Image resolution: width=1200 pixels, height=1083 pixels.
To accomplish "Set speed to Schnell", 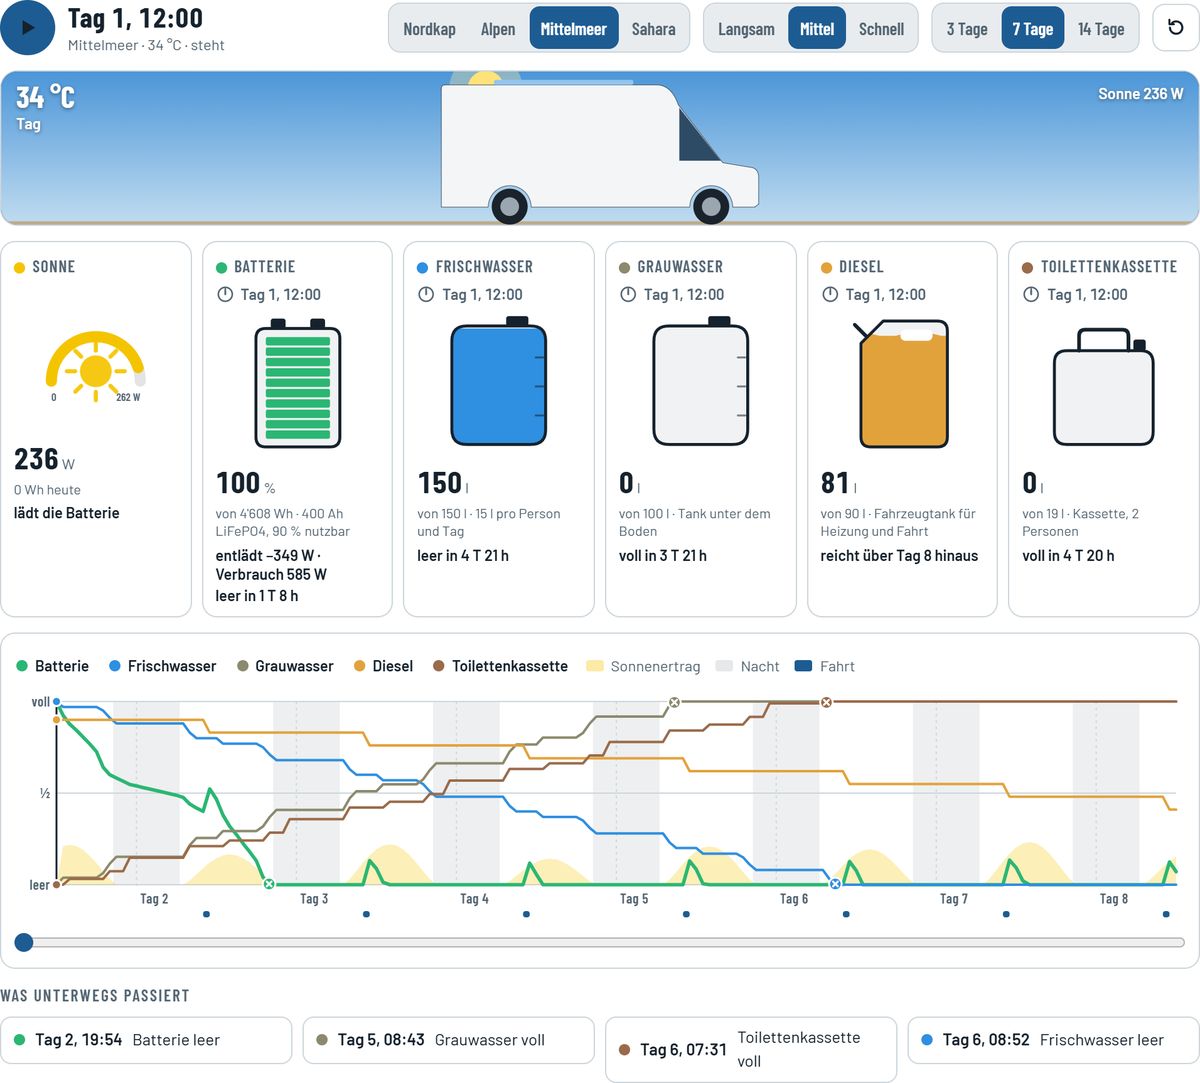I will click(x=881, y=29).
